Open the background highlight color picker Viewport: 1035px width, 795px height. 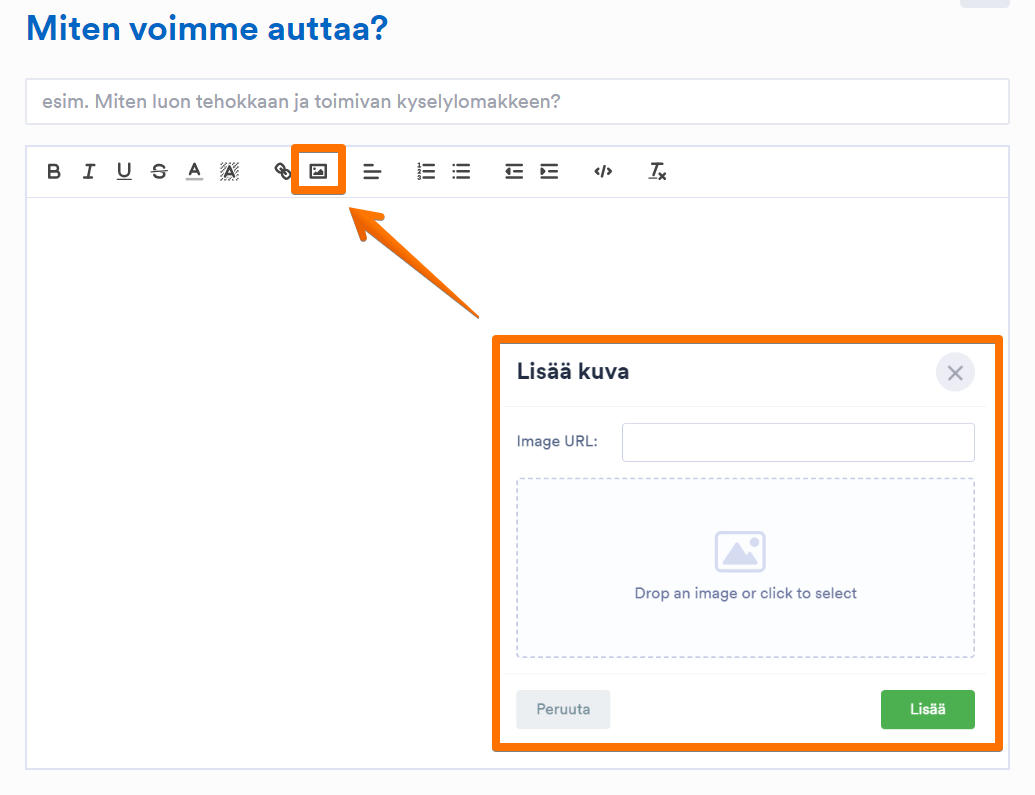pos(230,172)
